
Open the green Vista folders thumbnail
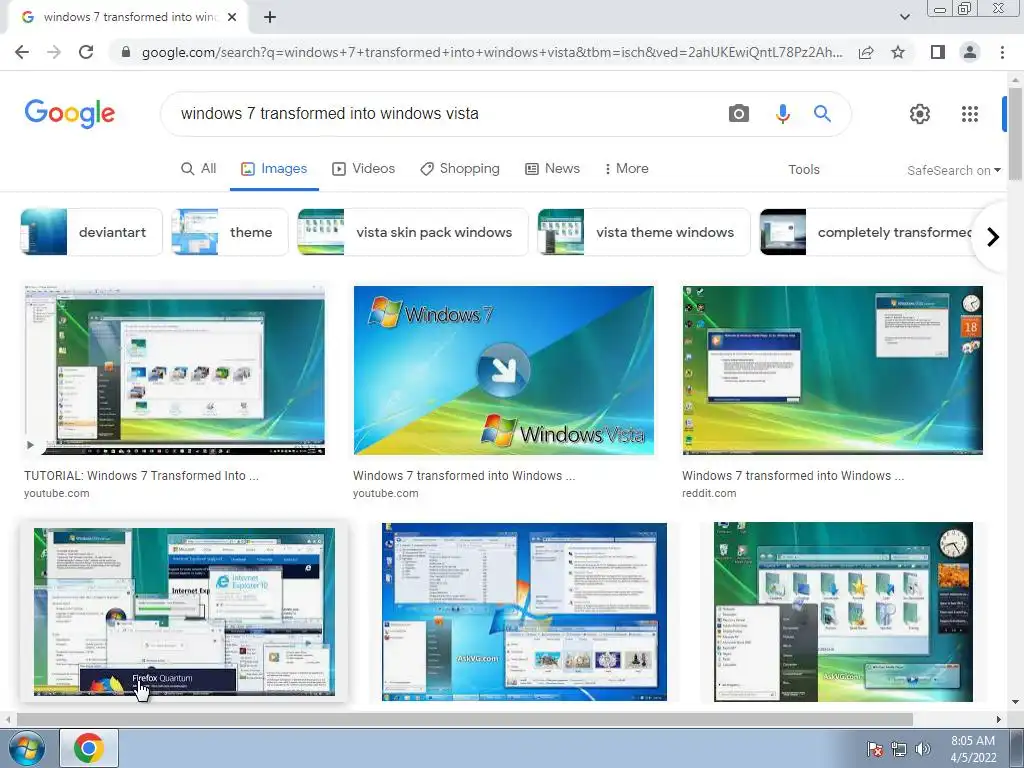point(843,611)
